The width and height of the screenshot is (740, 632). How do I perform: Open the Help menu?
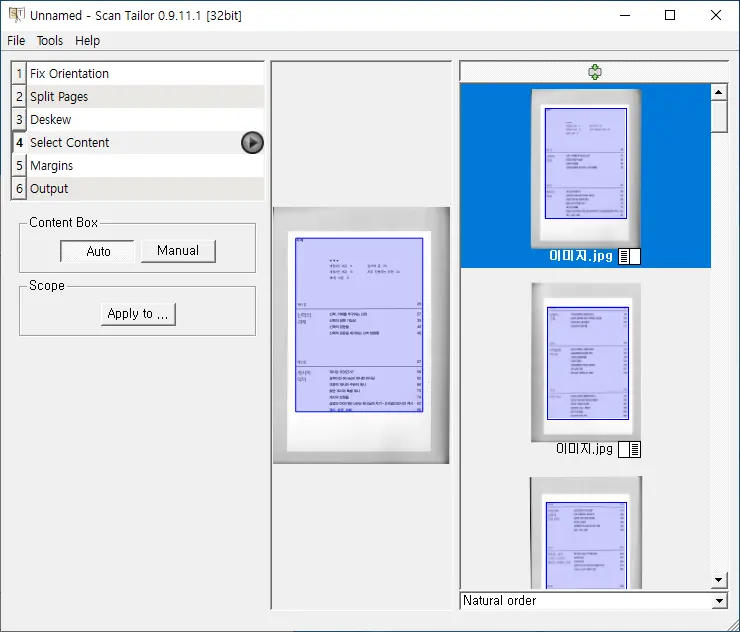tap(88, 41)
